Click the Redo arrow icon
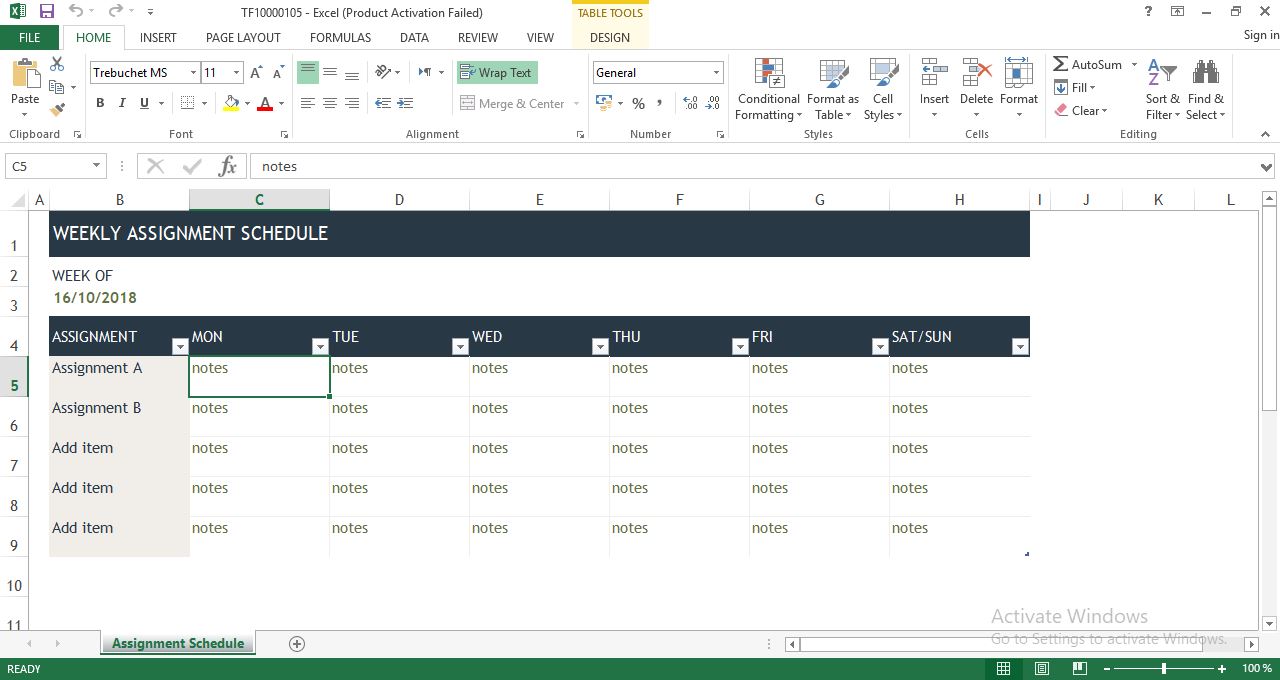Image resolution: width=1280 pixels, height=680 pixels. 115,12
